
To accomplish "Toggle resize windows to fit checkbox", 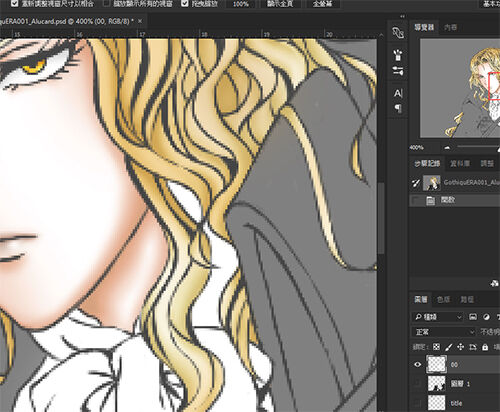I will [15, 4].
